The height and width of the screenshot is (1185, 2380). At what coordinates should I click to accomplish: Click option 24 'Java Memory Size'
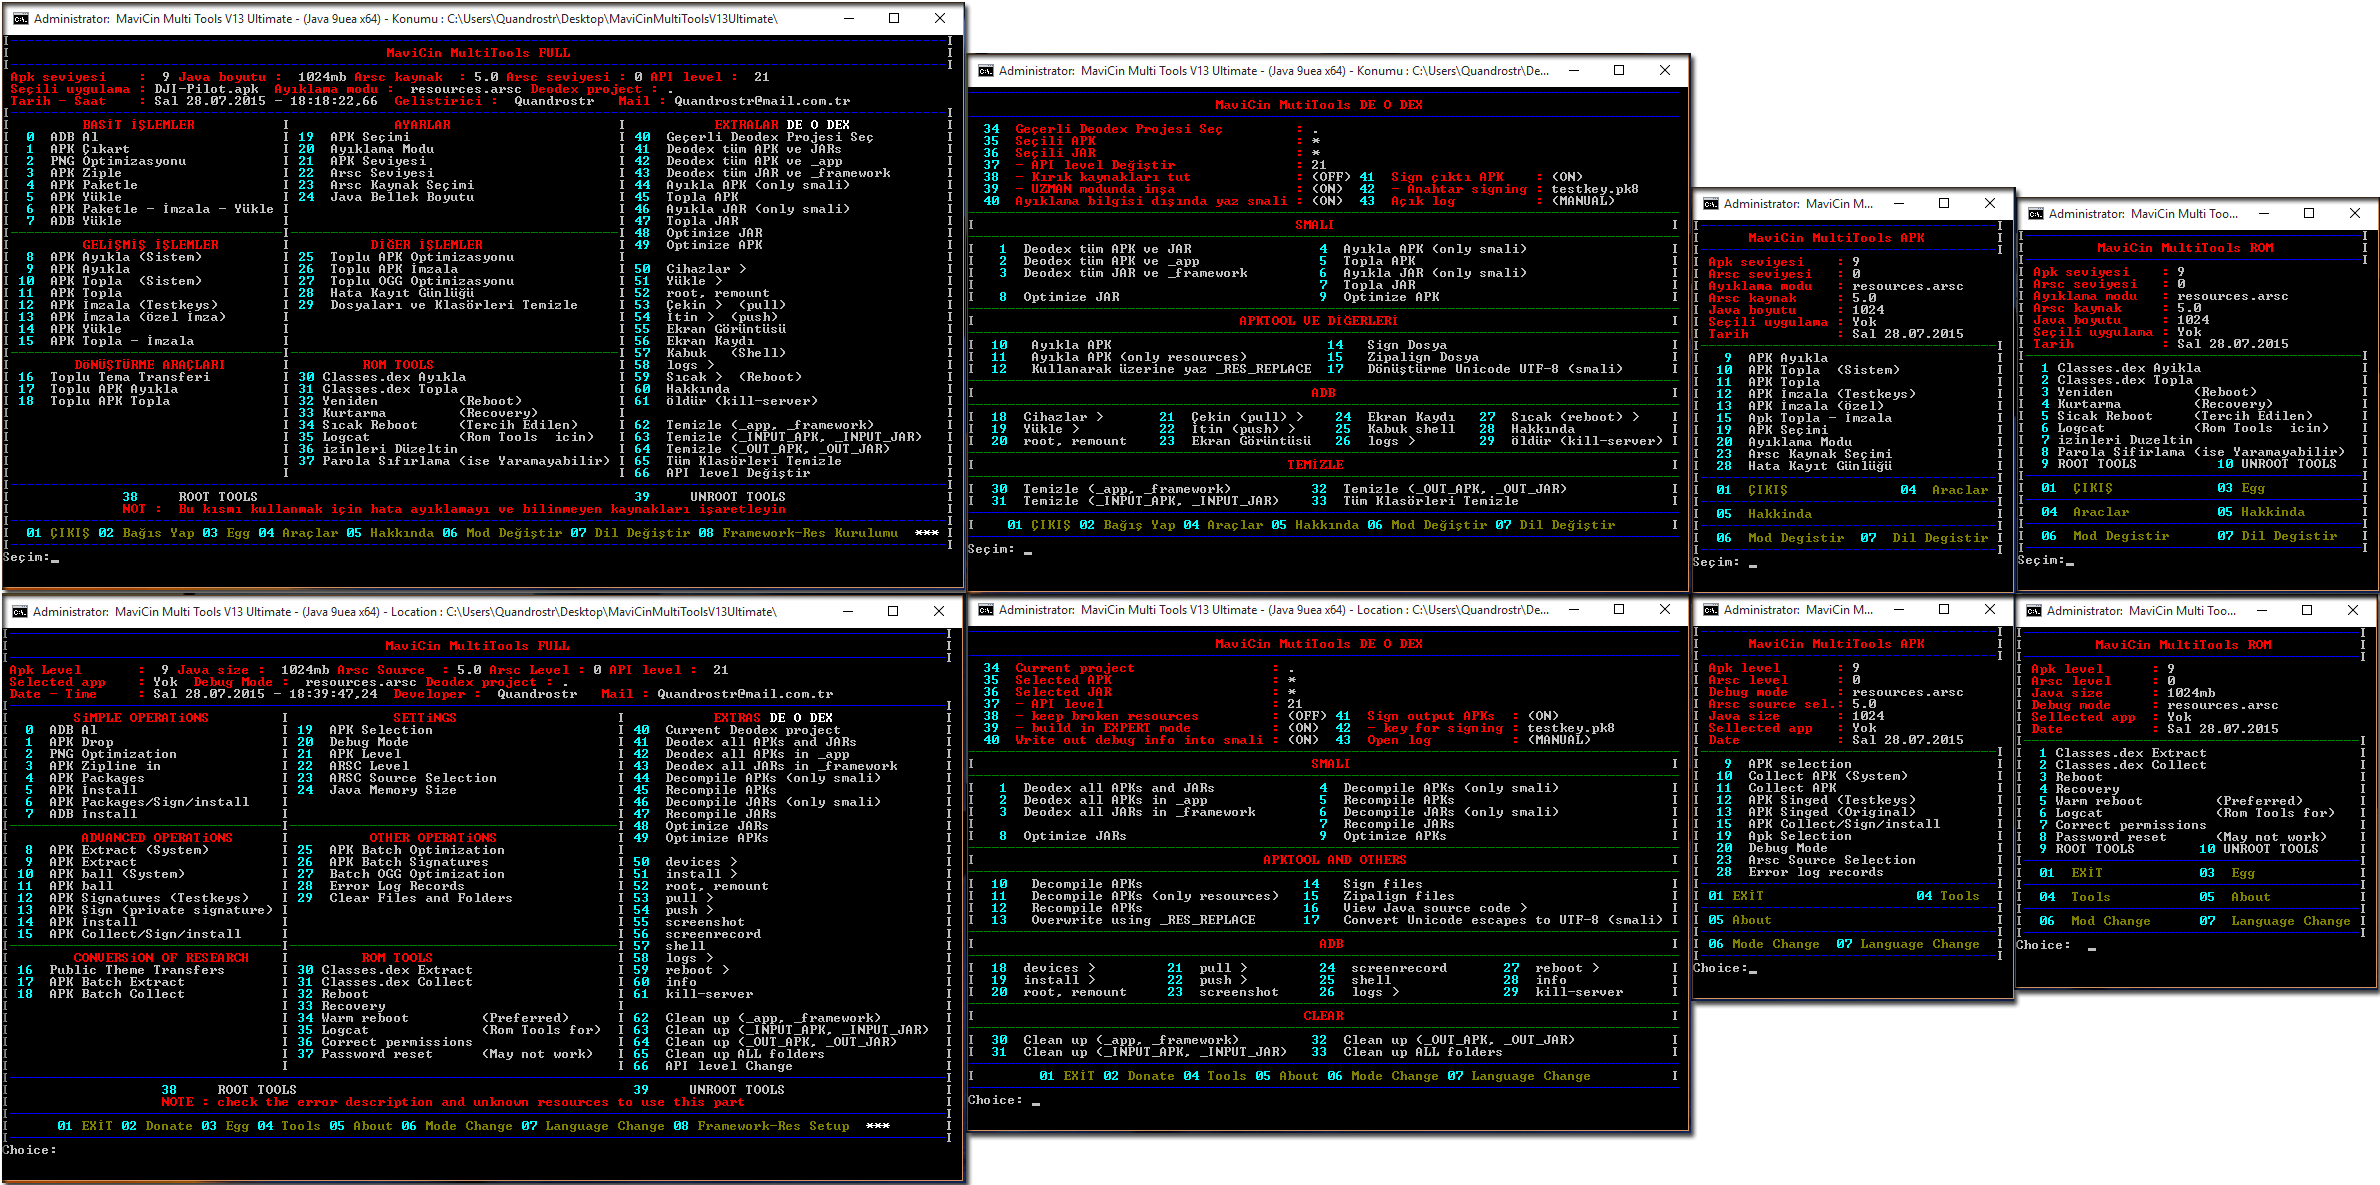click(393, 790)
